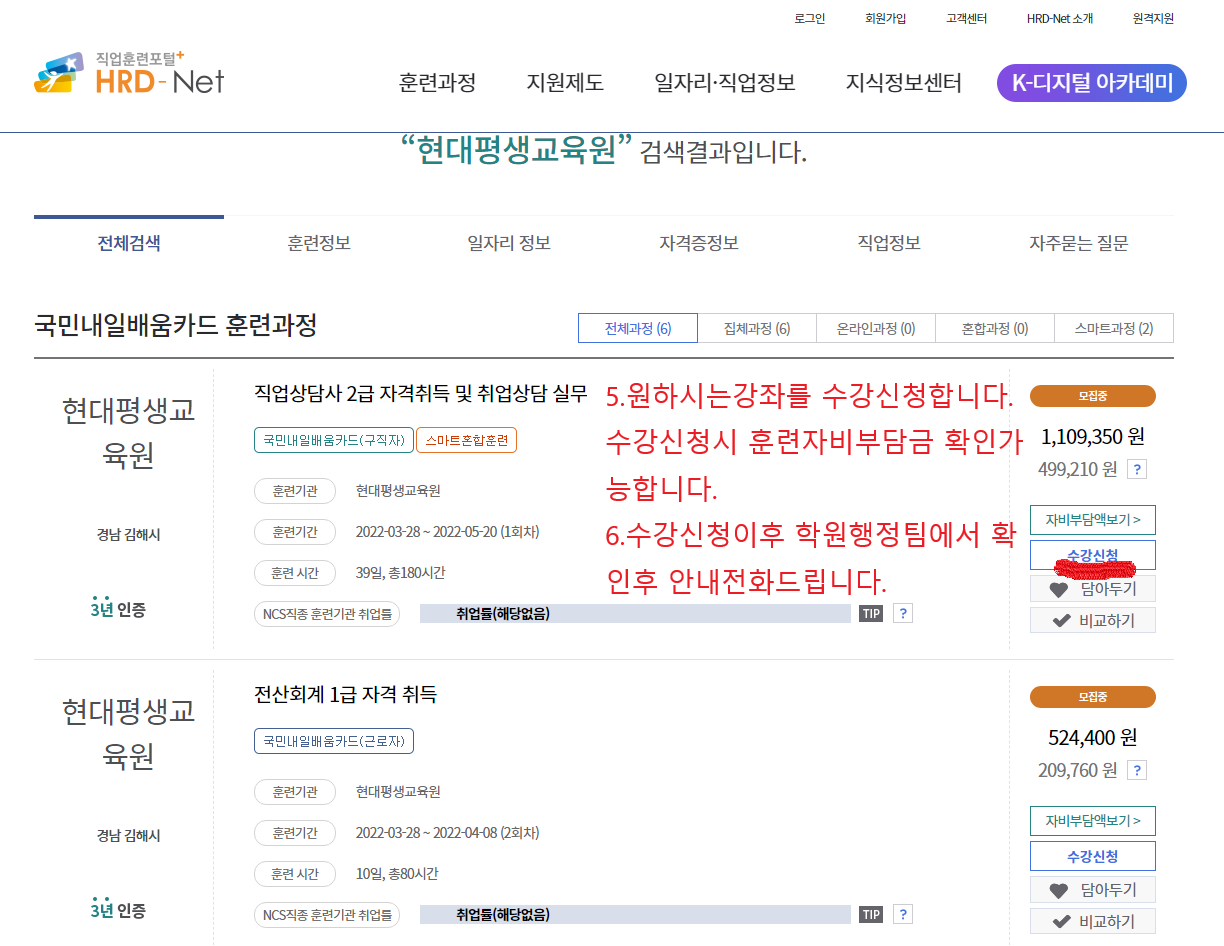
Task: Click 취업률 bar in 직업상담사 row
Action: tap(635, 614)
